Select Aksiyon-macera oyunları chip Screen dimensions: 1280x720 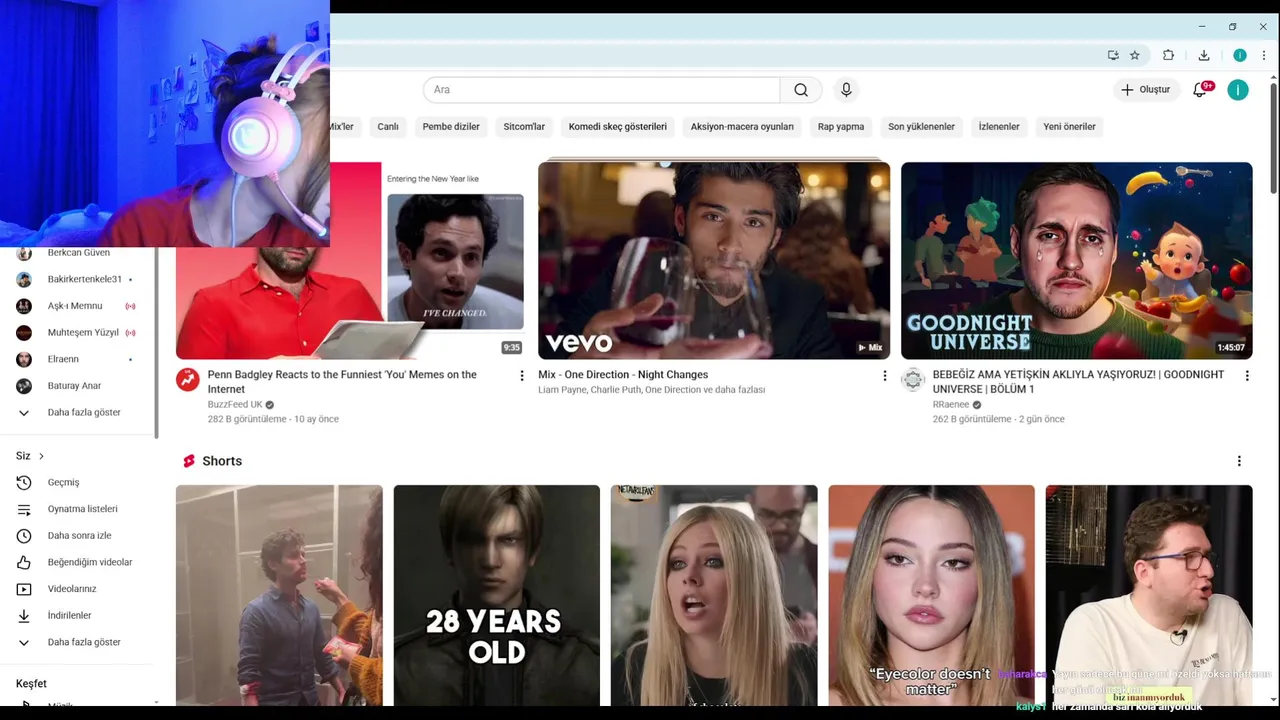742,127
